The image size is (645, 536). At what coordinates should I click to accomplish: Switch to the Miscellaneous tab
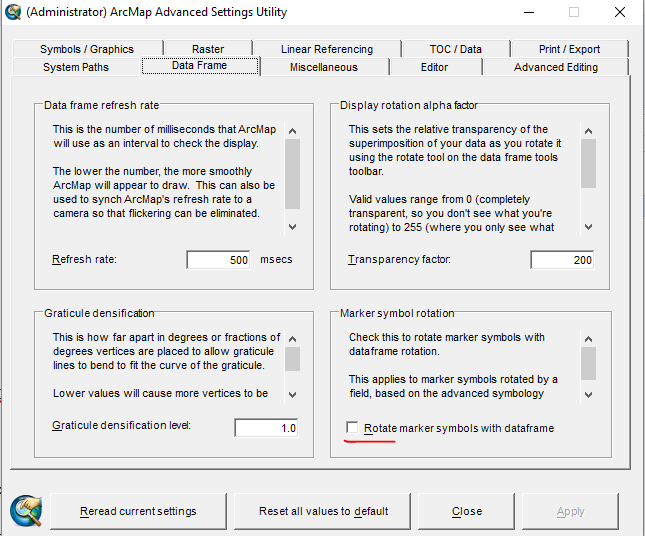323,67
